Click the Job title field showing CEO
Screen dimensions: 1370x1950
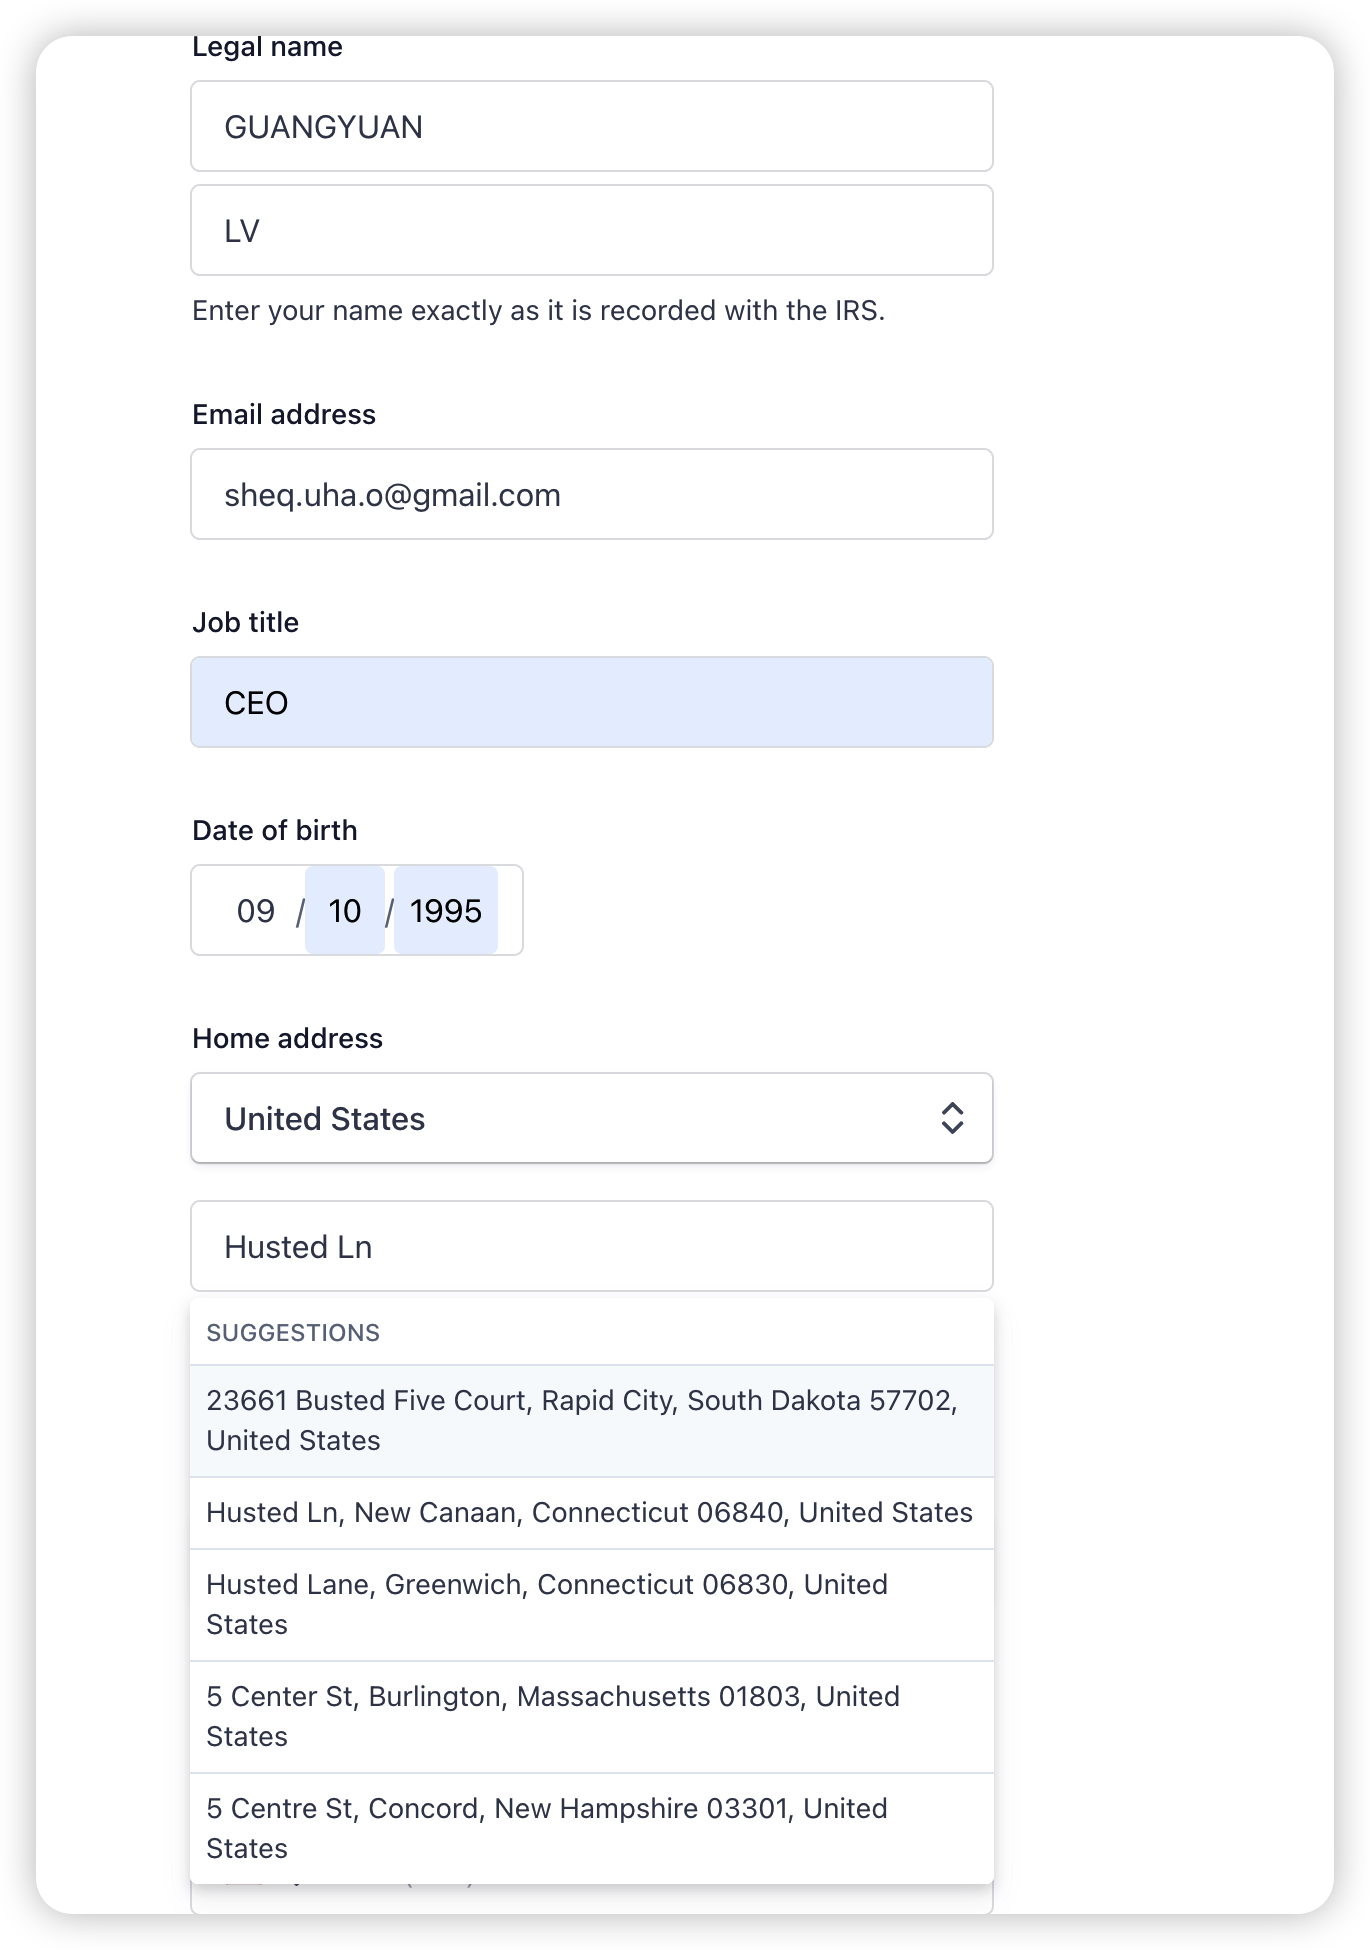[590, 703]
